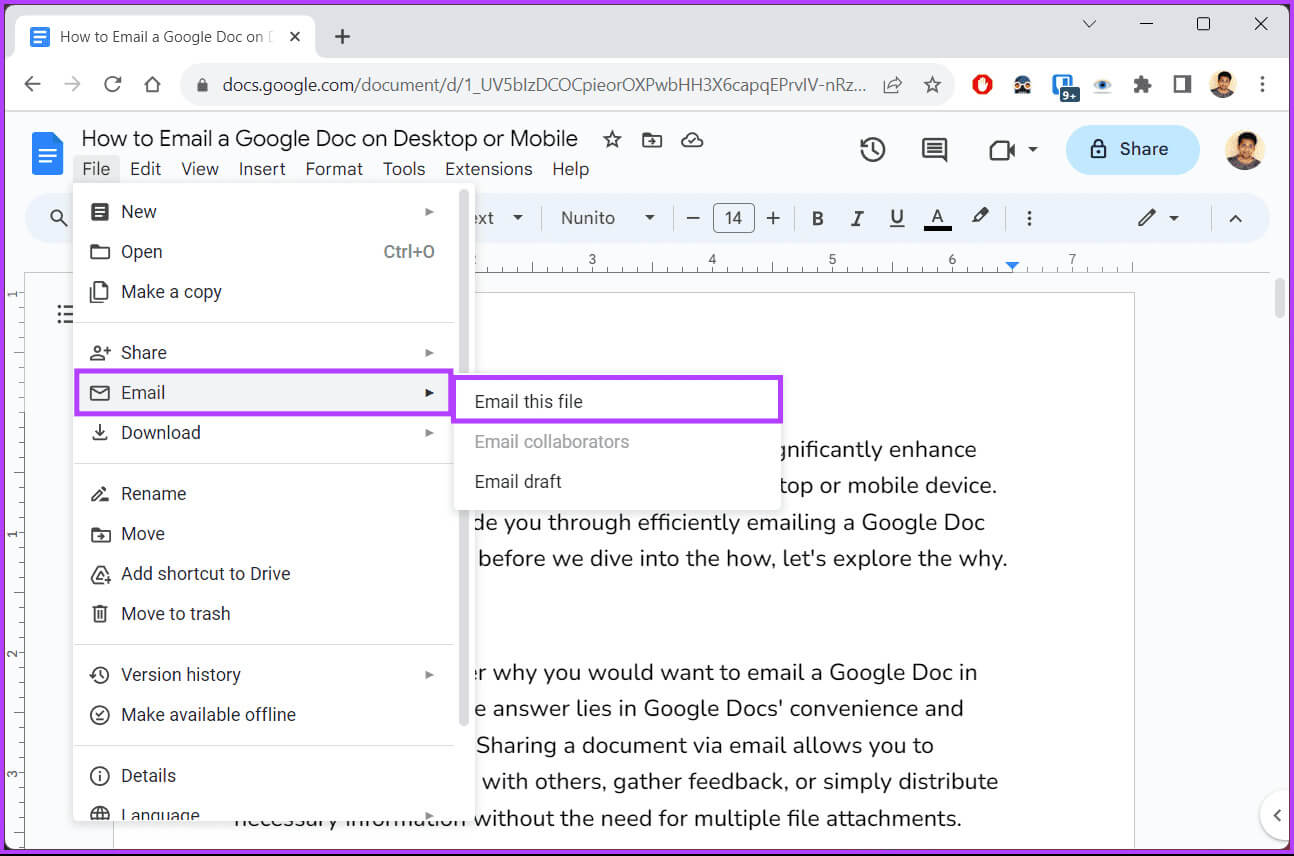
Task: Select Email draft in submenu
Action: click(x=518, y=482)
